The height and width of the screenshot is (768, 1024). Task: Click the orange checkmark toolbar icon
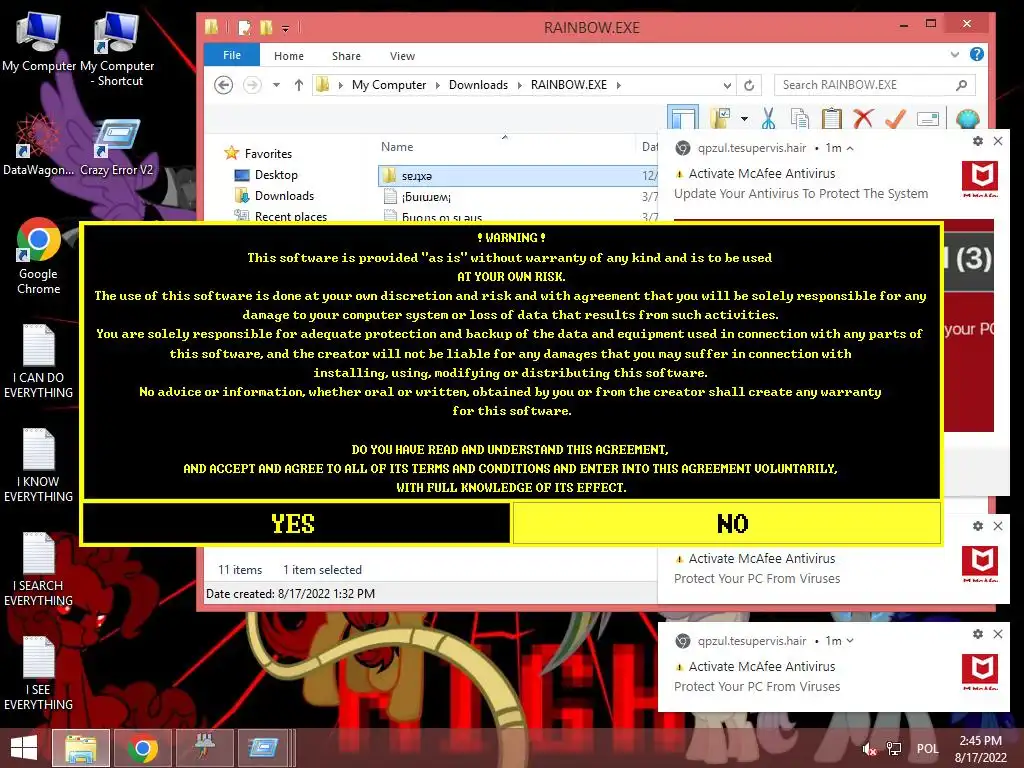click(x=895, y=118)
